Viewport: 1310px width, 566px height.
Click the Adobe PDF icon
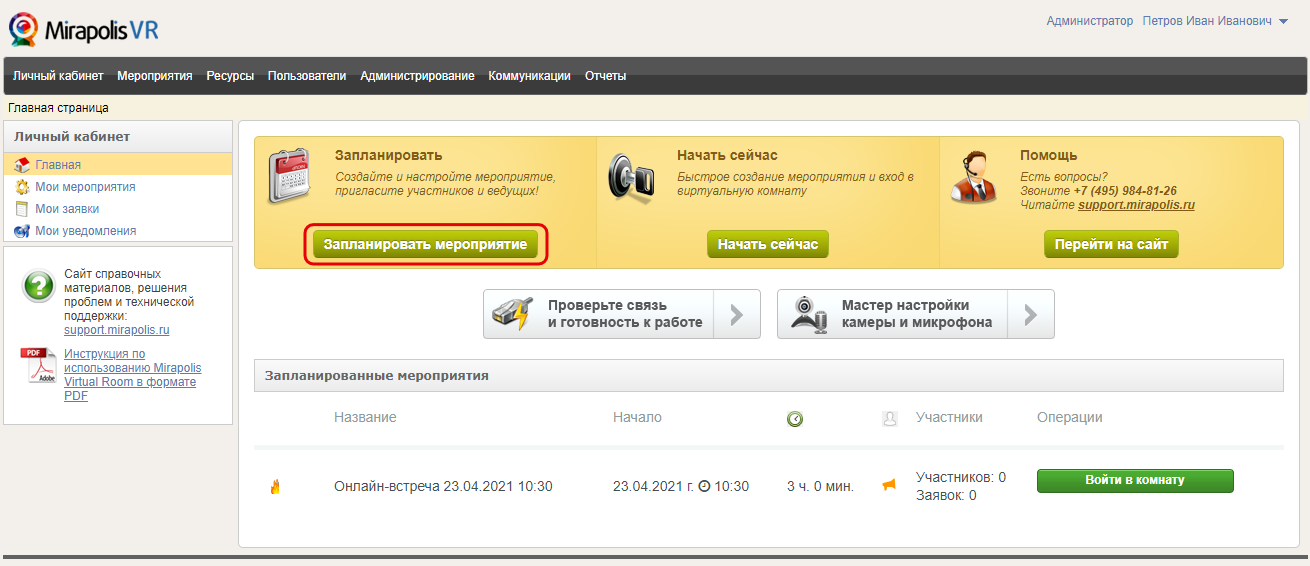(39, 366)
